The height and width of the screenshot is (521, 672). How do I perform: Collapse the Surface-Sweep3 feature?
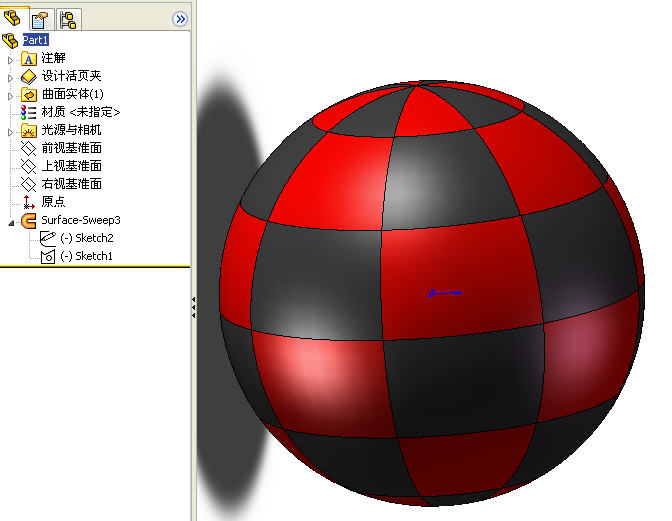pyautogui.click(x=11, y=223)
